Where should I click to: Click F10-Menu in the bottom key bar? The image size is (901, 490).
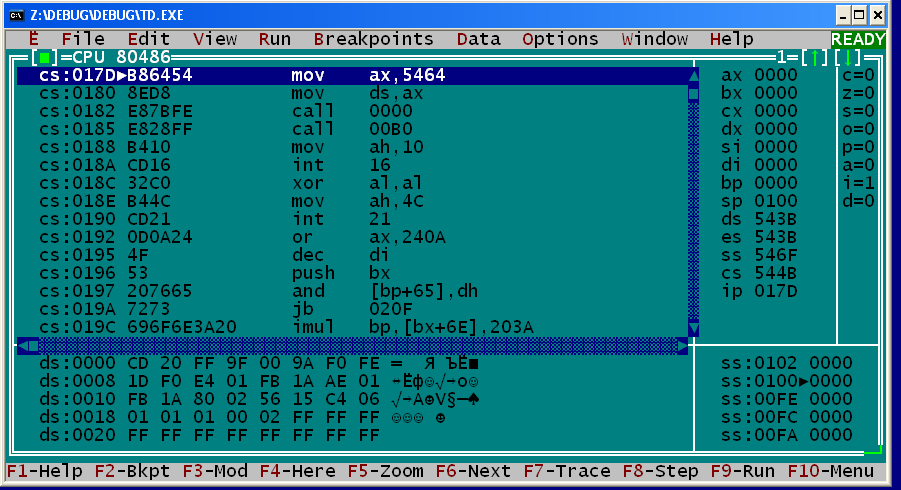point(831,472)
